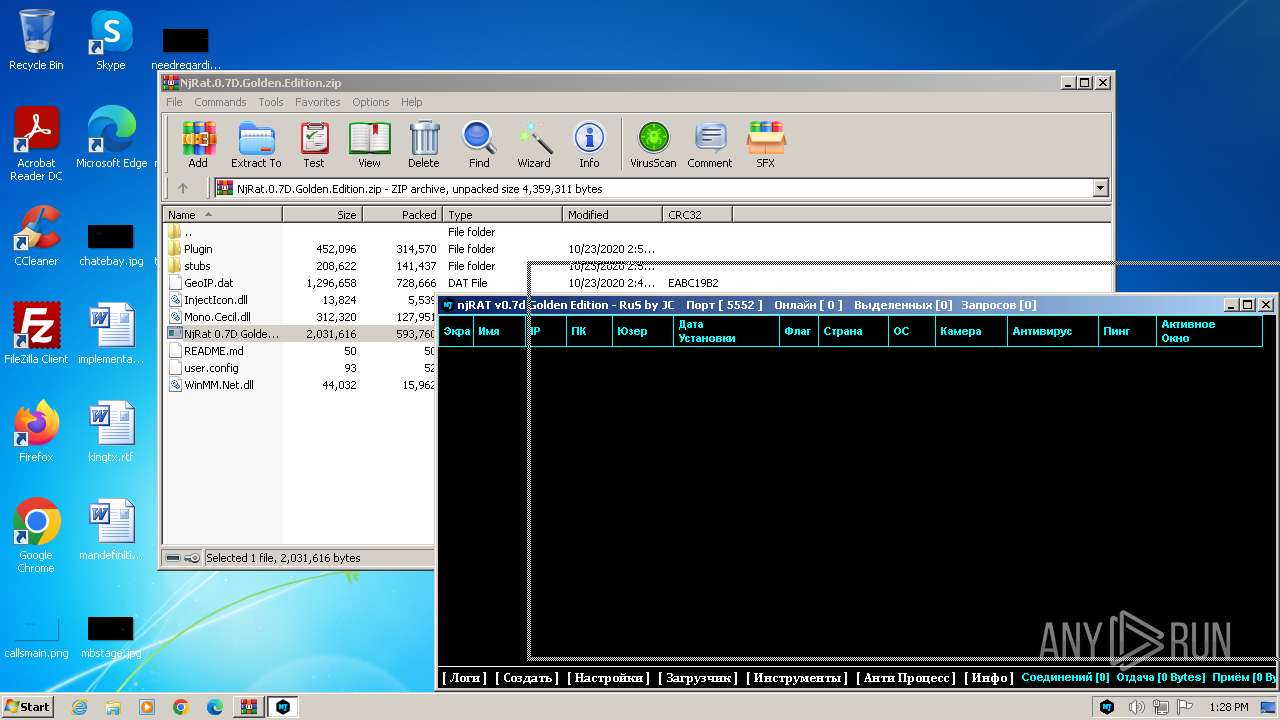The height and width of the screenshot is (720, 1280).
Task: Run the VirusScan icon
Action: click(x=653, y=145)
